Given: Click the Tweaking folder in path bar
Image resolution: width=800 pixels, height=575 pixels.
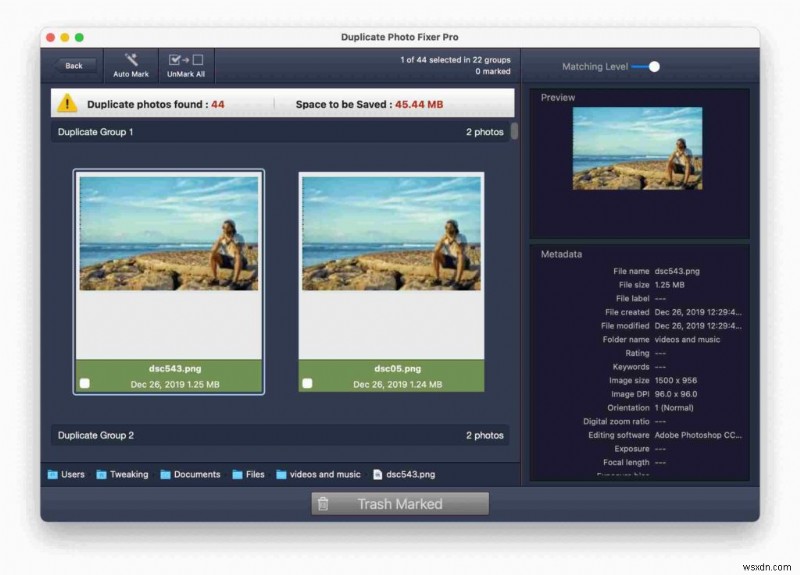Looking at the screenshot, I should point(122,474).
